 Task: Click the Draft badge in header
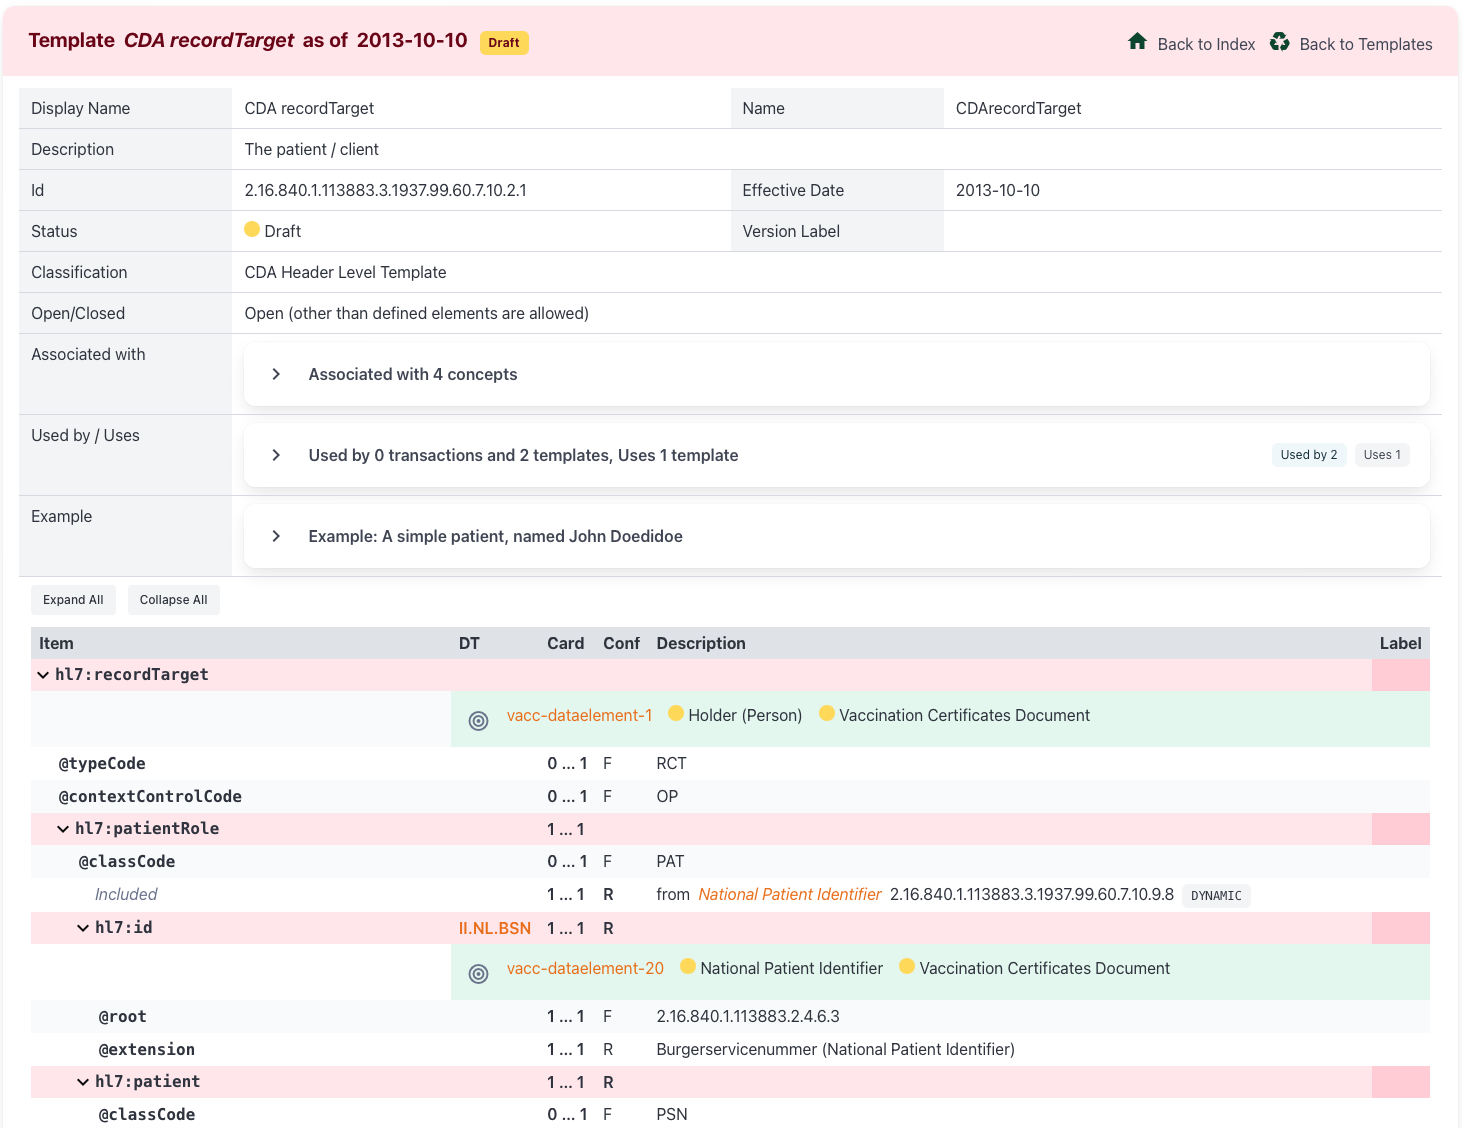tap(504, 43)
